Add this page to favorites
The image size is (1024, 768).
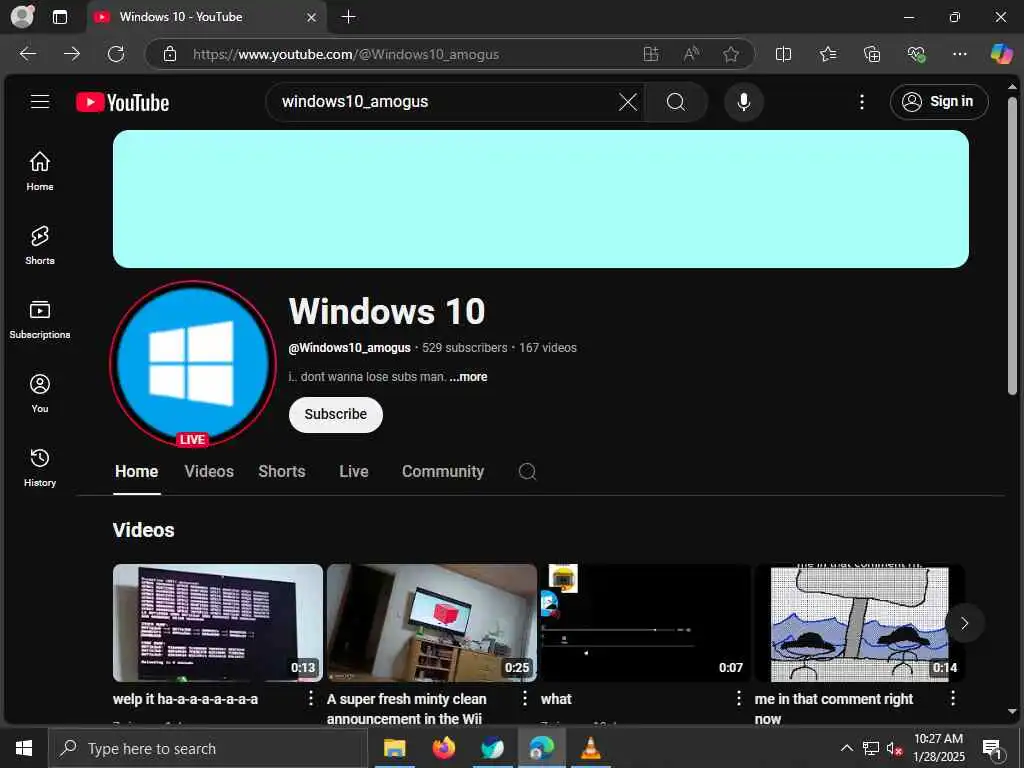point(731,54)
